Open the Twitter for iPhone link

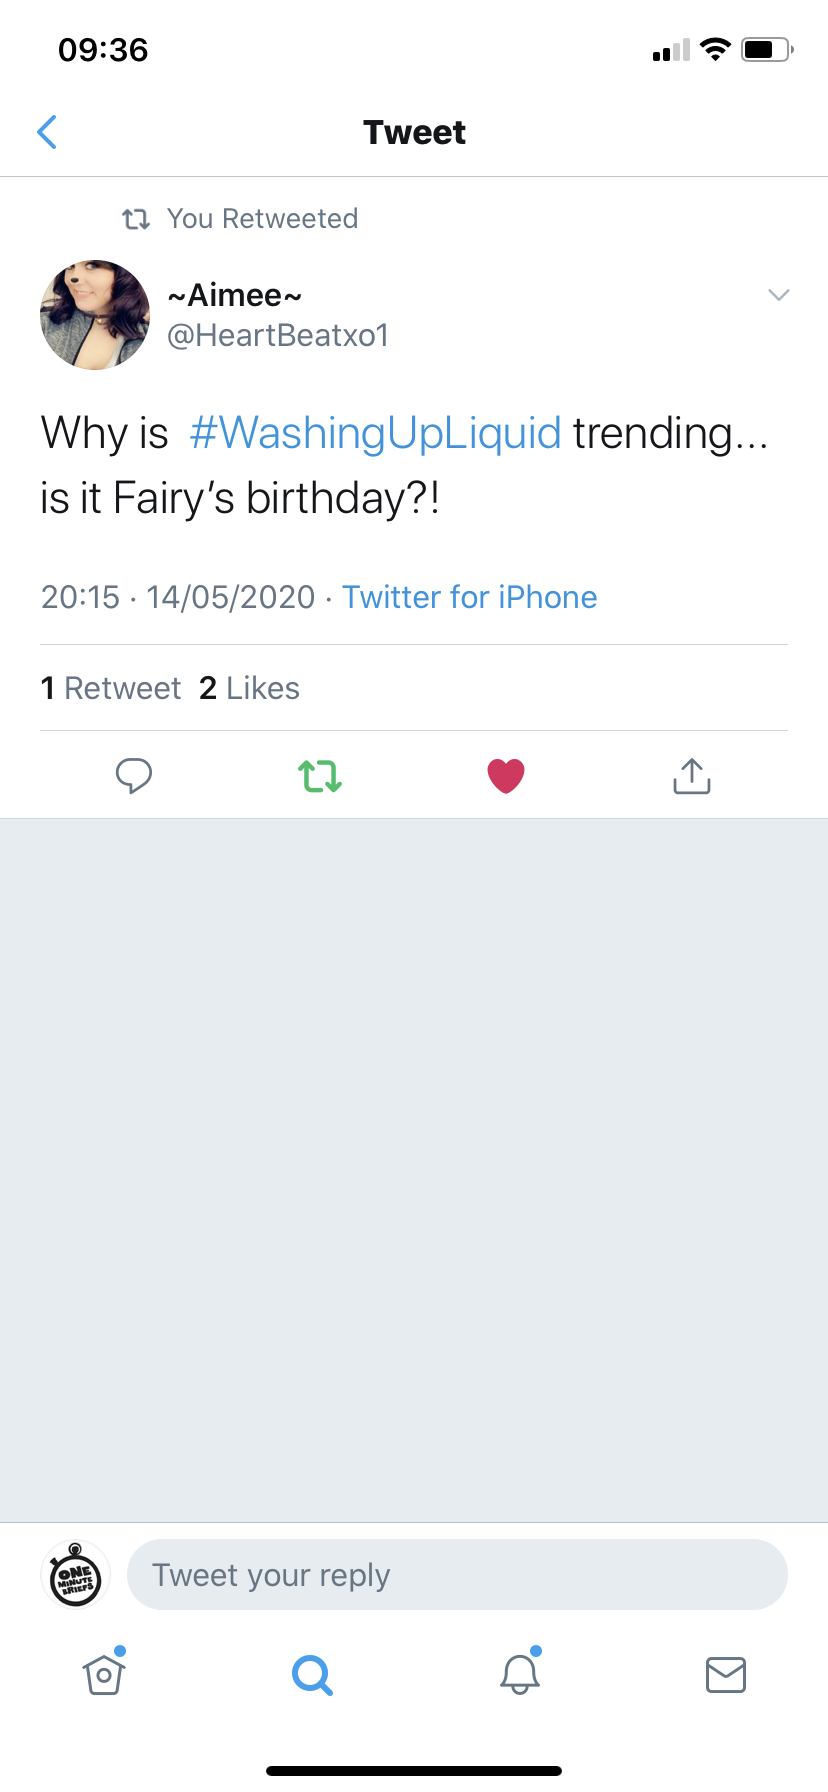click(x=470, y=597)
